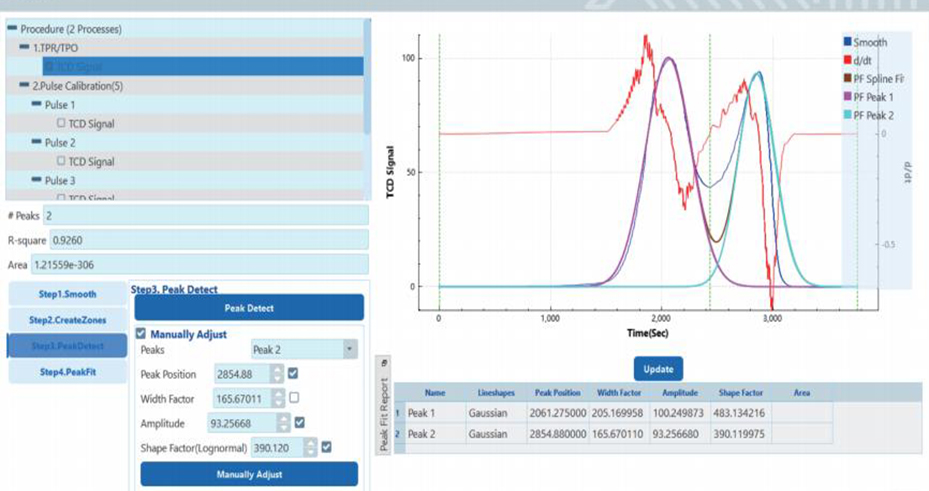Switch to Step4.PeakFit tab
This screenshot has width=929, height=491.
66,371
